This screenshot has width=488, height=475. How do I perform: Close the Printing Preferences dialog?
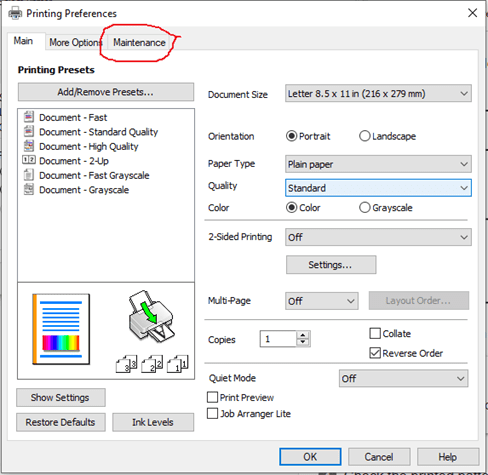[472, 13]
